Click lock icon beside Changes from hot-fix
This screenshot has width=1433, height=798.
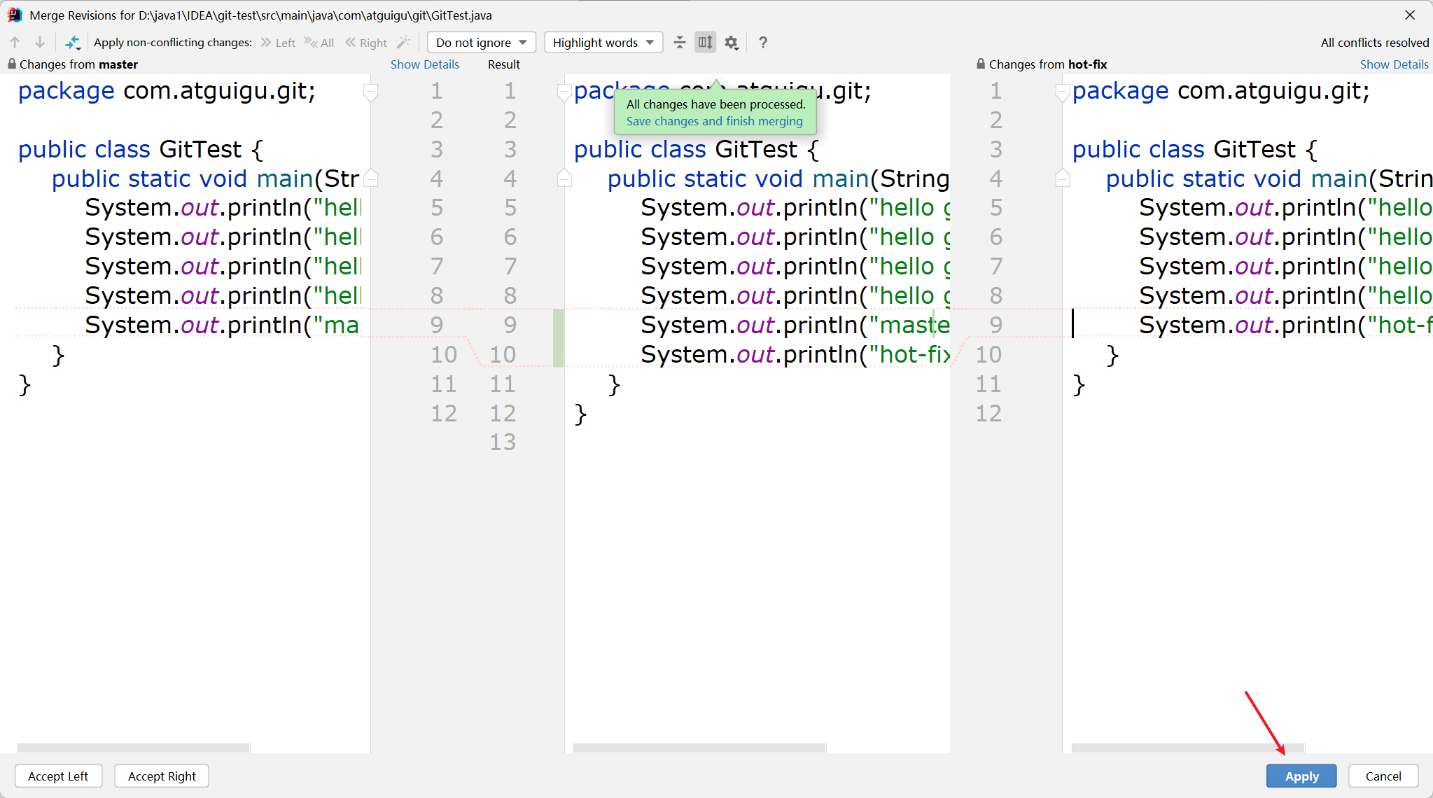click(981, 64)
